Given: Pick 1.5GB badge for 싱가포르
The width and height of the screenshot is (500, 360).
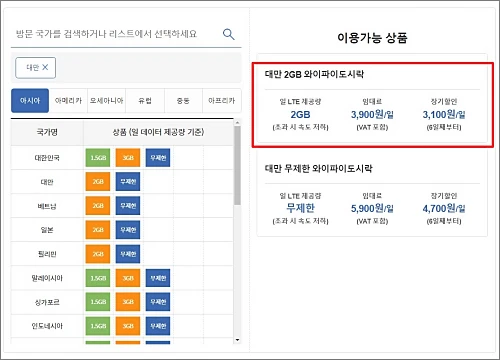Looking at the screenshot, I should click(x=98, y=302).
